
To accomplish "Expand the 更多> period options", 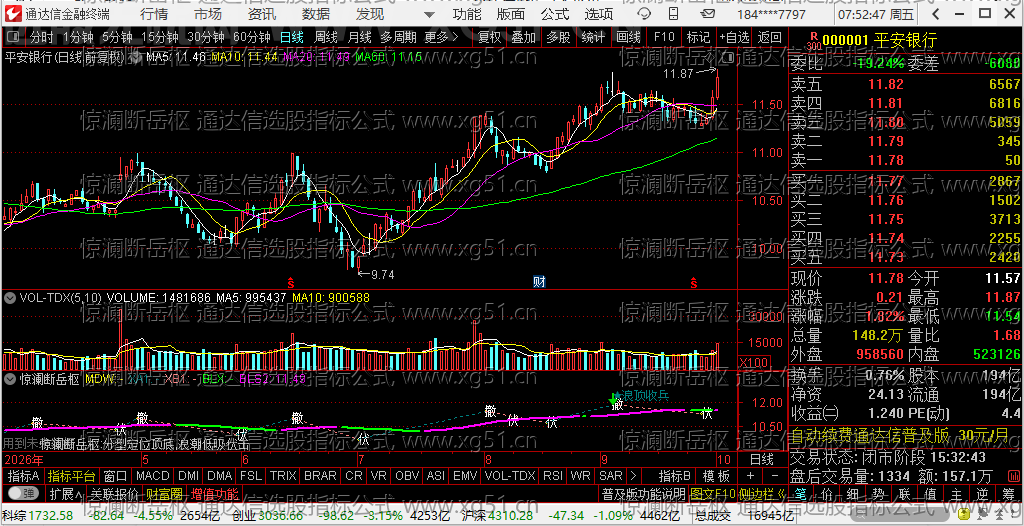I will tap(442, 37).
